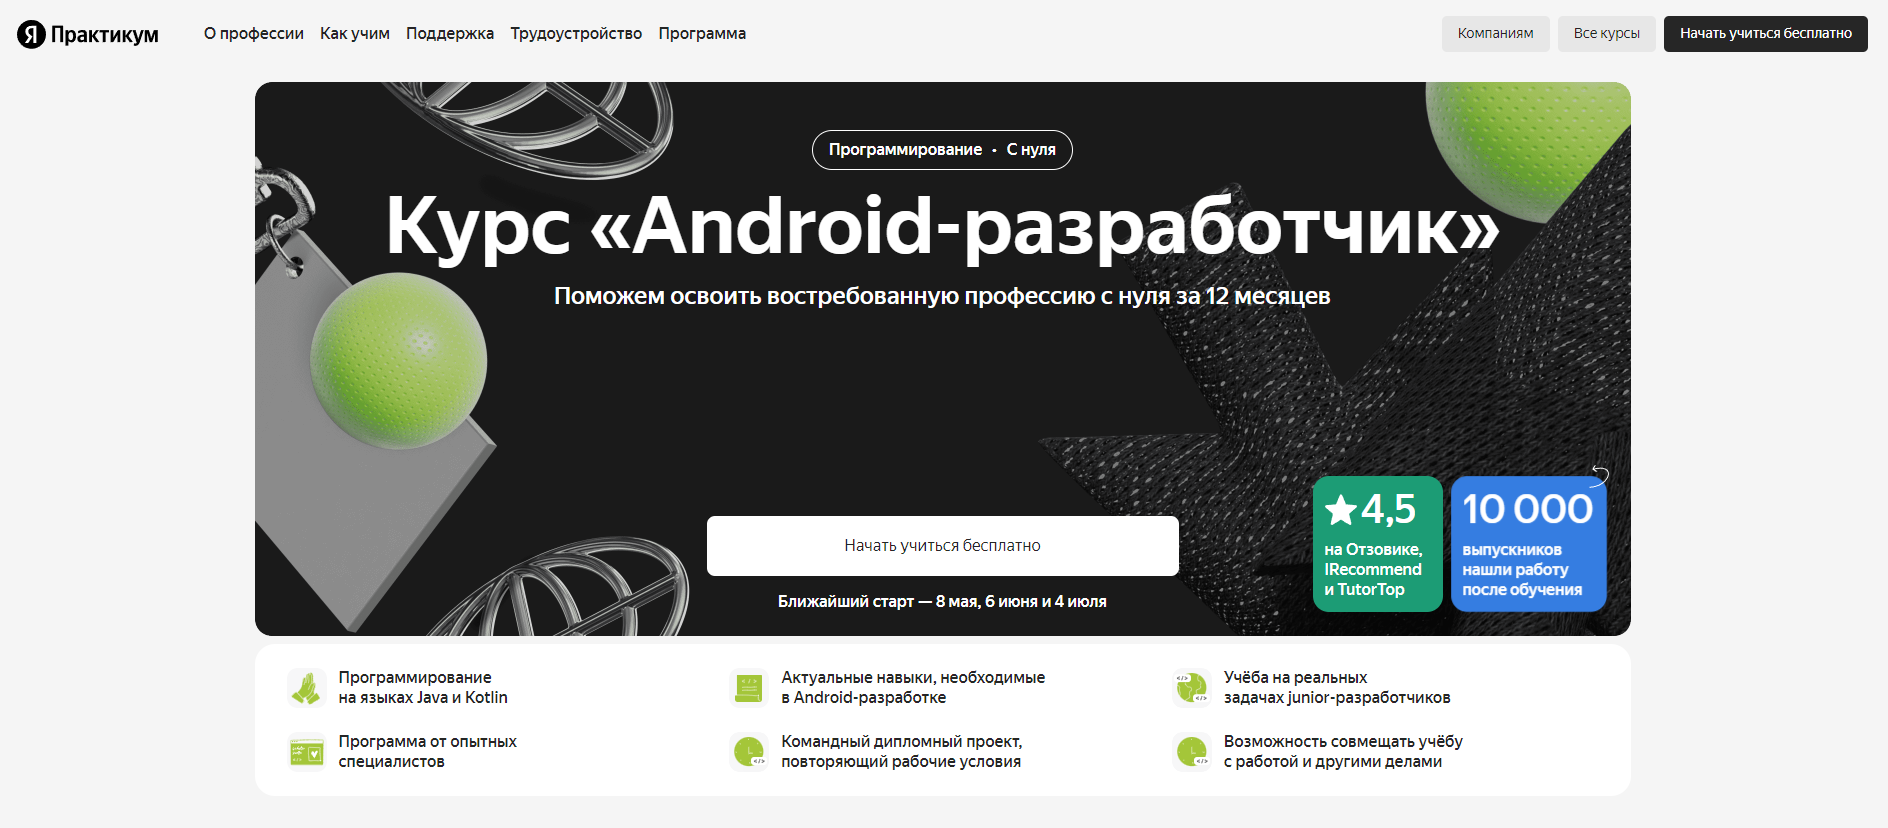Click the white 'Начать учиться бесплатно' hero button
The height and width of the screenshot is (828, 1888).
(x=943, y=546)
